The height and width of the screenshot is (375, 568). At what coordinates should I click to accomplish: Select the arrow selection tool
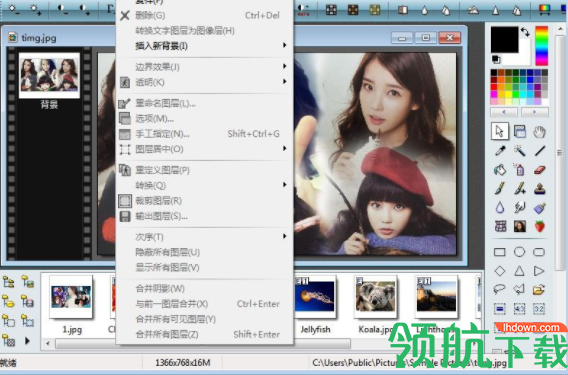(x=500, y=131)
